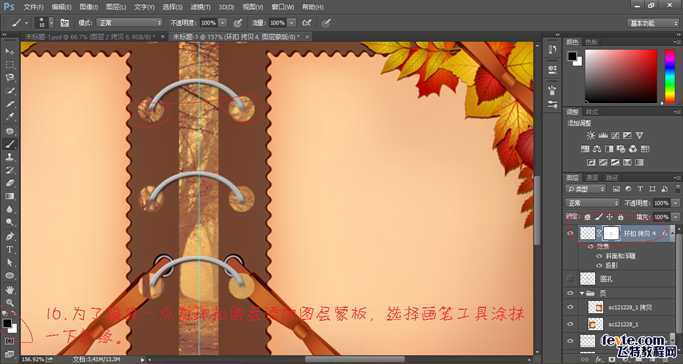This screenshot has width=683, height=364.
Task: Hide the 环扣 拷贝 4 layer
Action: pos(570,234)
